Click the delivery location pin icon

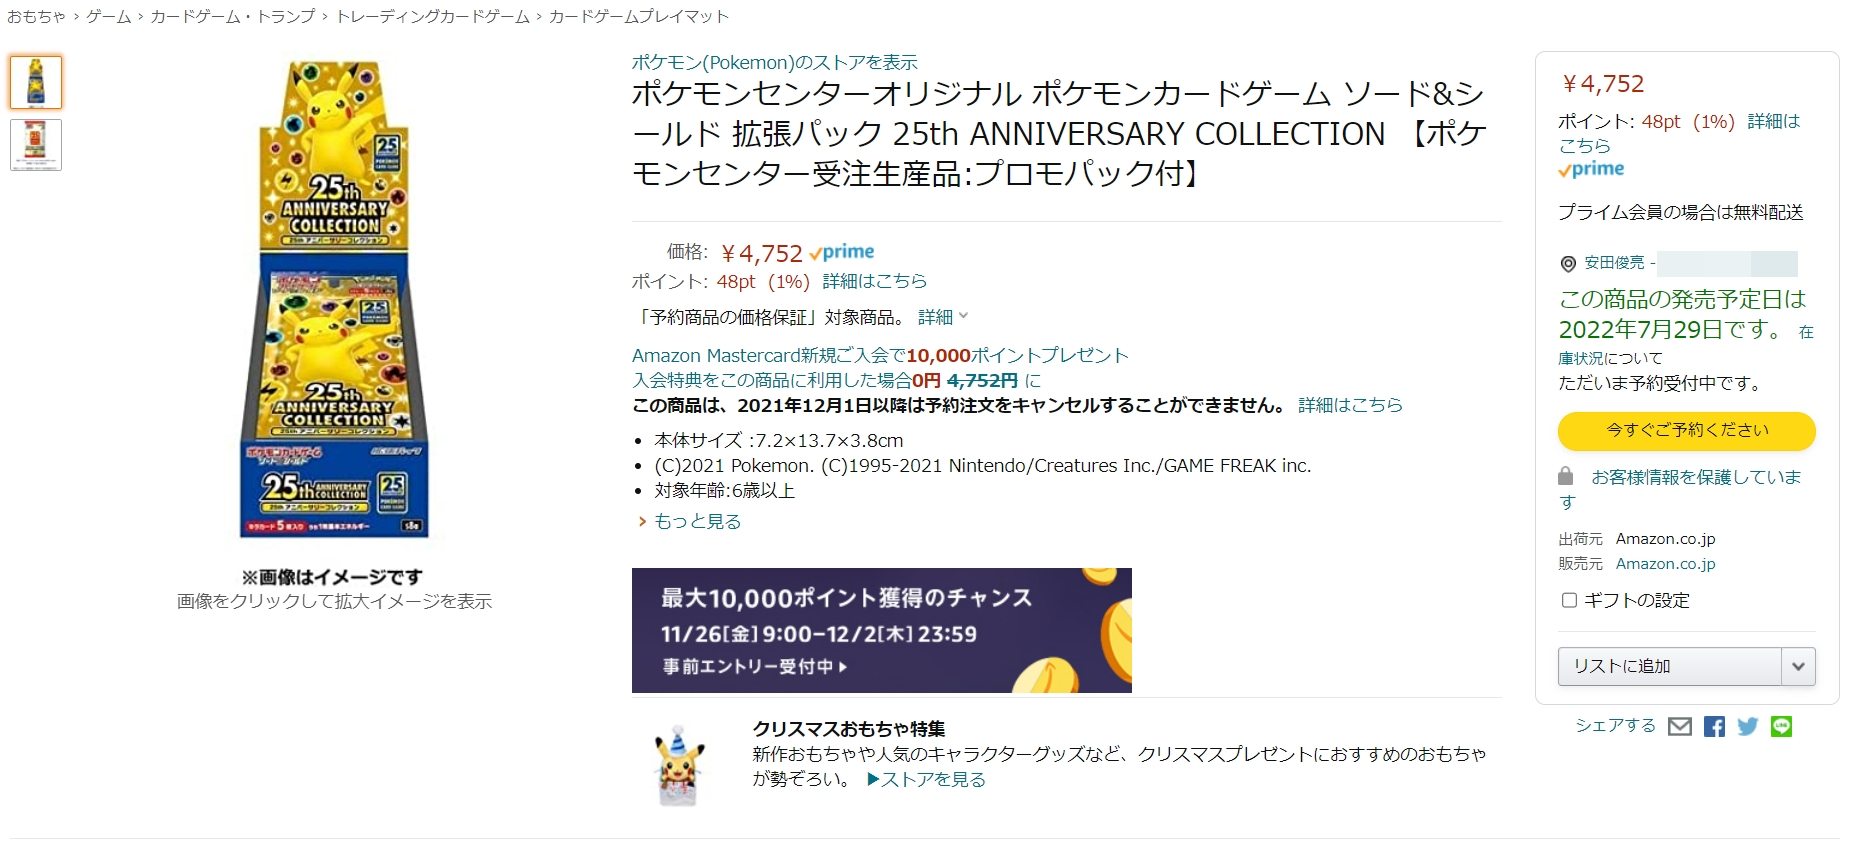click(x=1568, y=264)
